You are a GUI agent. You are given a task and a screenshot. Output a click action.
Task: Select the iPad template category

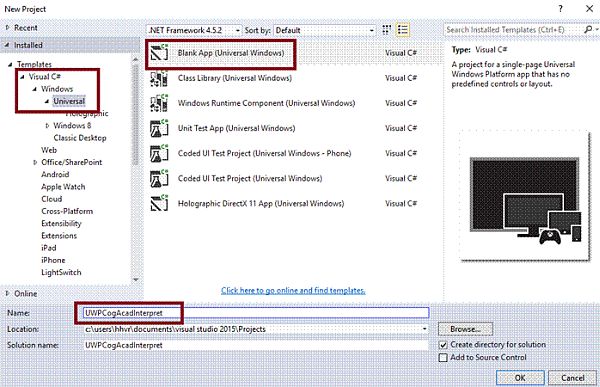click(x=49, y=248)
